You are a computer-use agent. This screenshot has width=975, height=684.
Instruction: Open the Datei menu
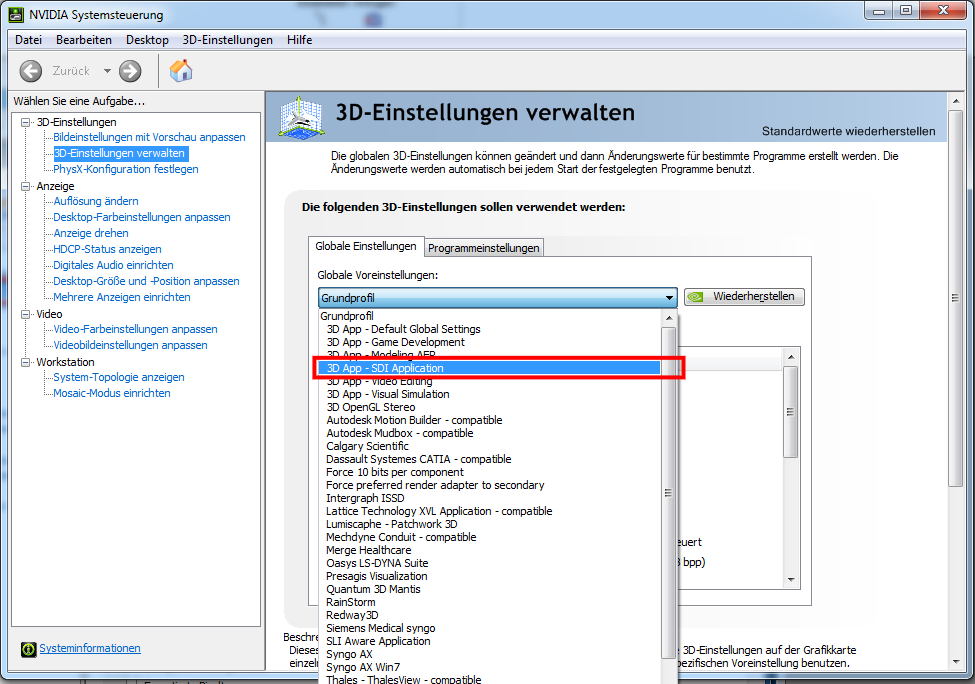pos(29,40)
